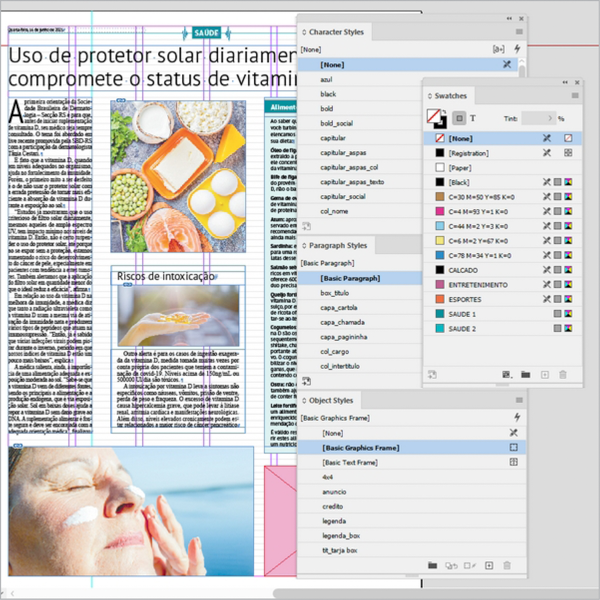Viewport: 600px width, 600px height.
Task: Click clear overrides icon in Object Styles footer
Action: (x=451, y=566)
